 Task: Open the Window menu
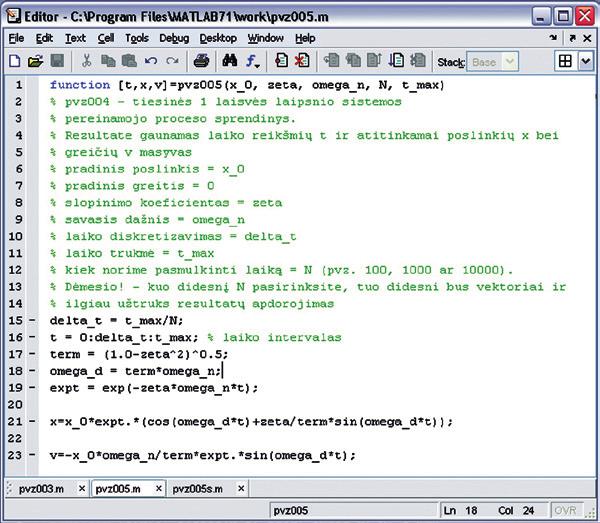[266, 38]
